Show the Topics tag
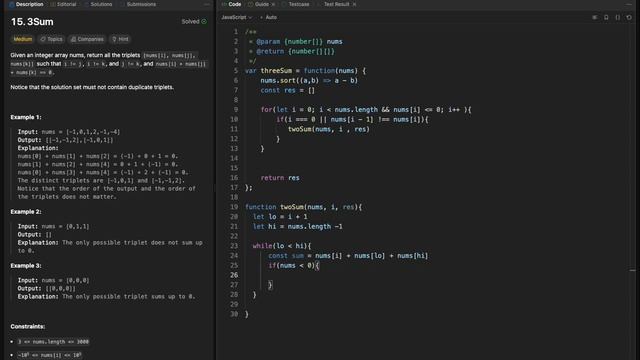This screenshot has height=360, width=640. click(51, 39)
